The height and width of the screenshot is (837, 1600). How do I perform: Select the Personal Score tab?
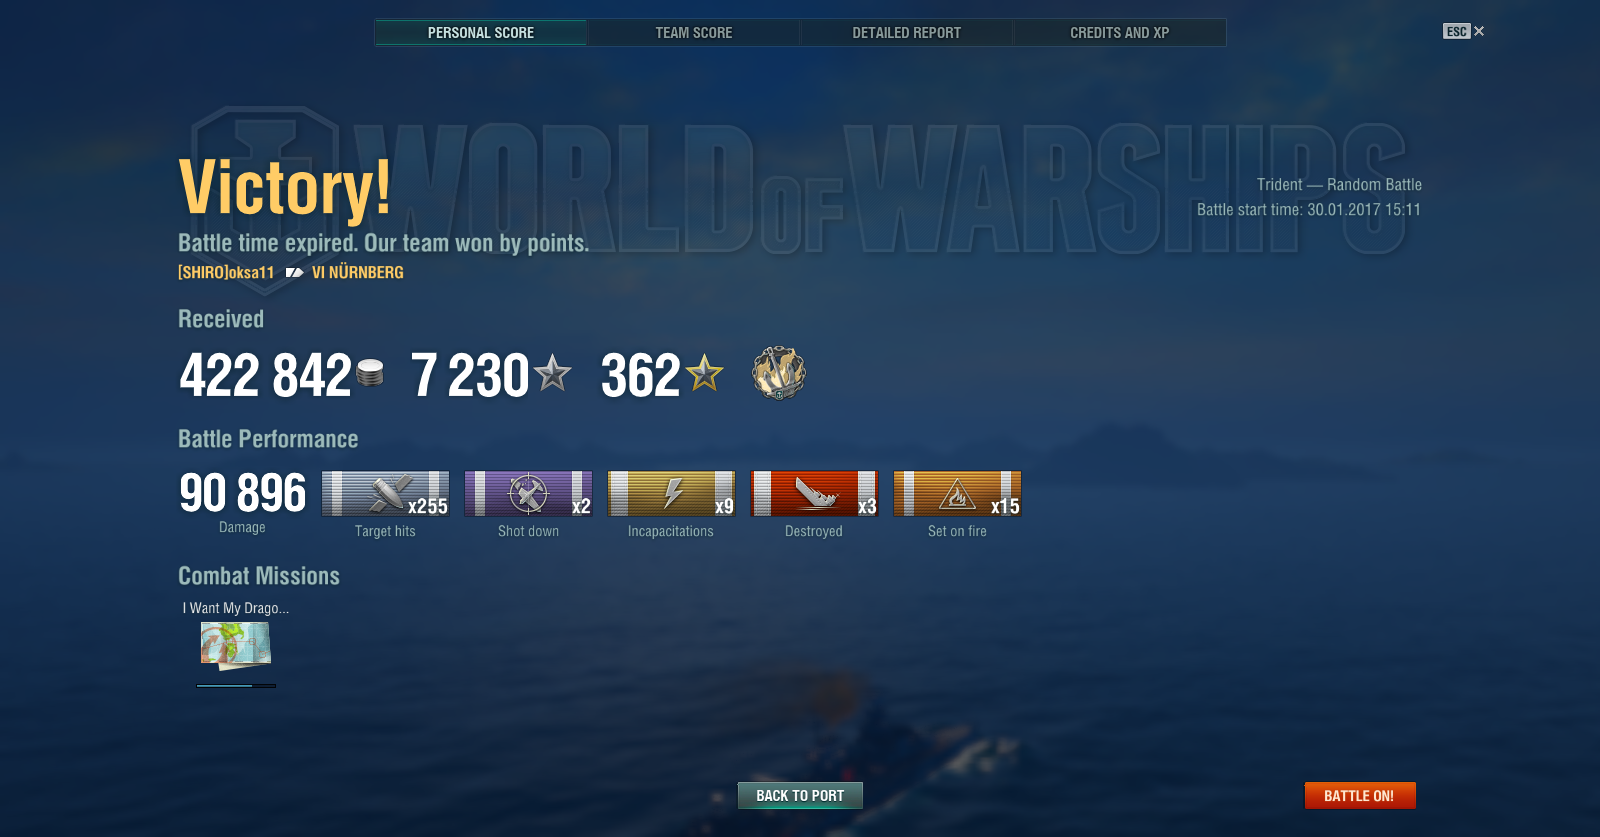(481, 33)
